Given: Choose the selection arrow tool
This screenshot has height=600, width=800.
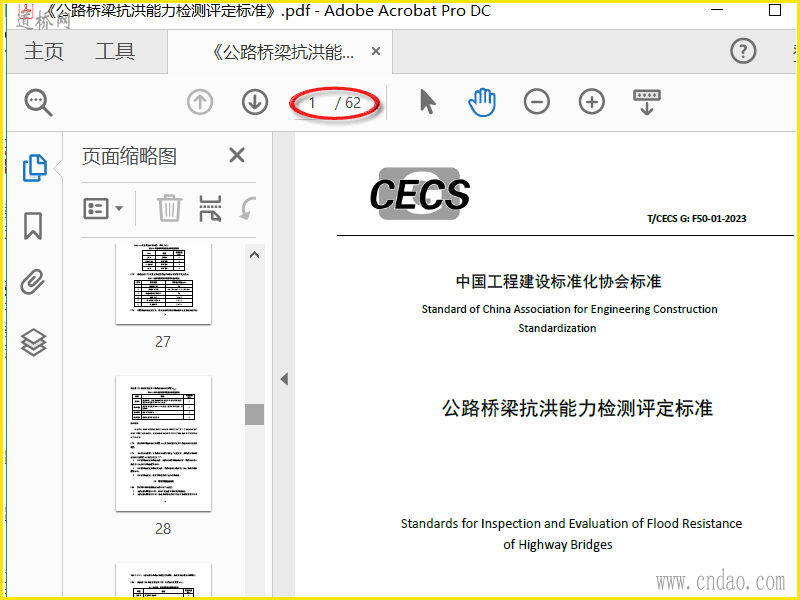Looking at the screenshot, I should [x=428, y=102].
